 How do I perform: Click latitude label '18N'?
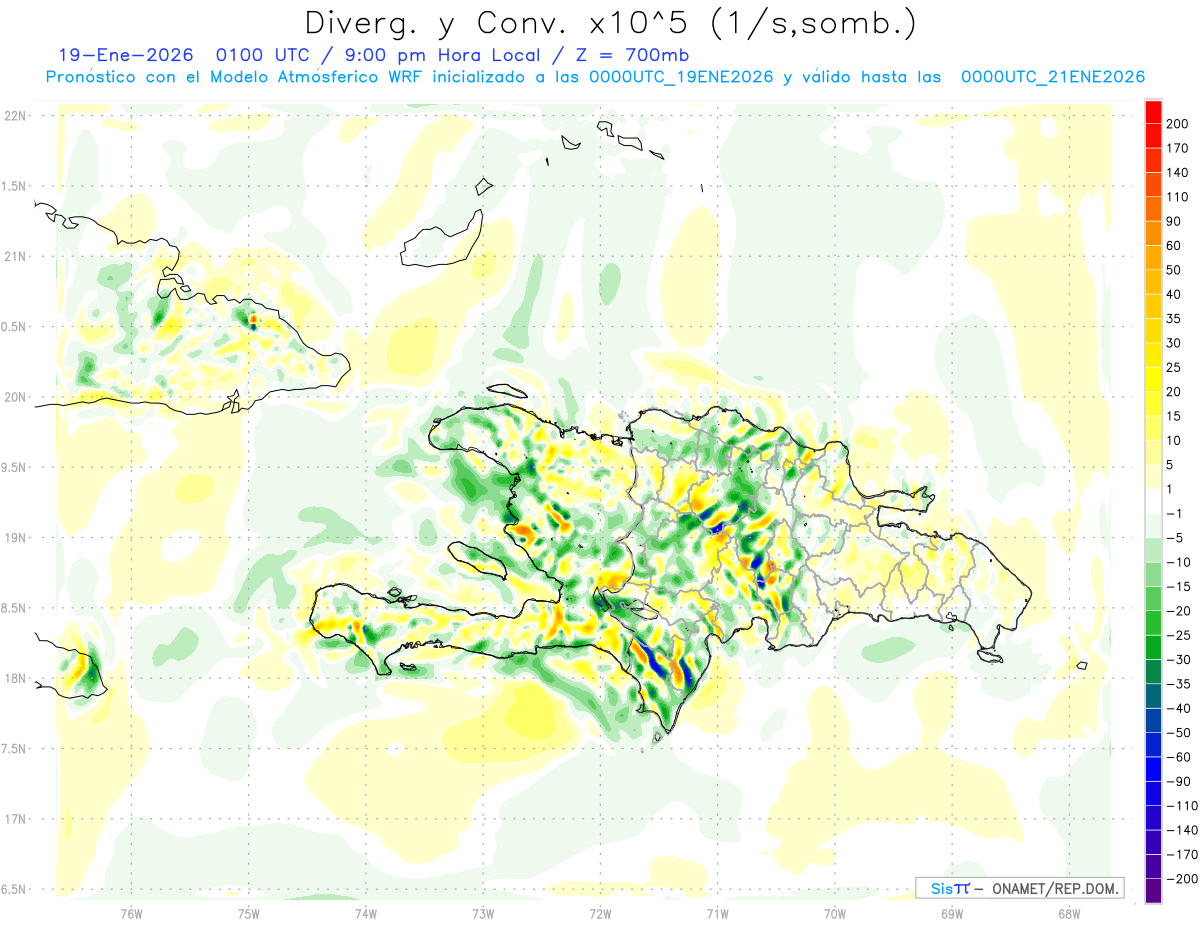coord(14,678)
